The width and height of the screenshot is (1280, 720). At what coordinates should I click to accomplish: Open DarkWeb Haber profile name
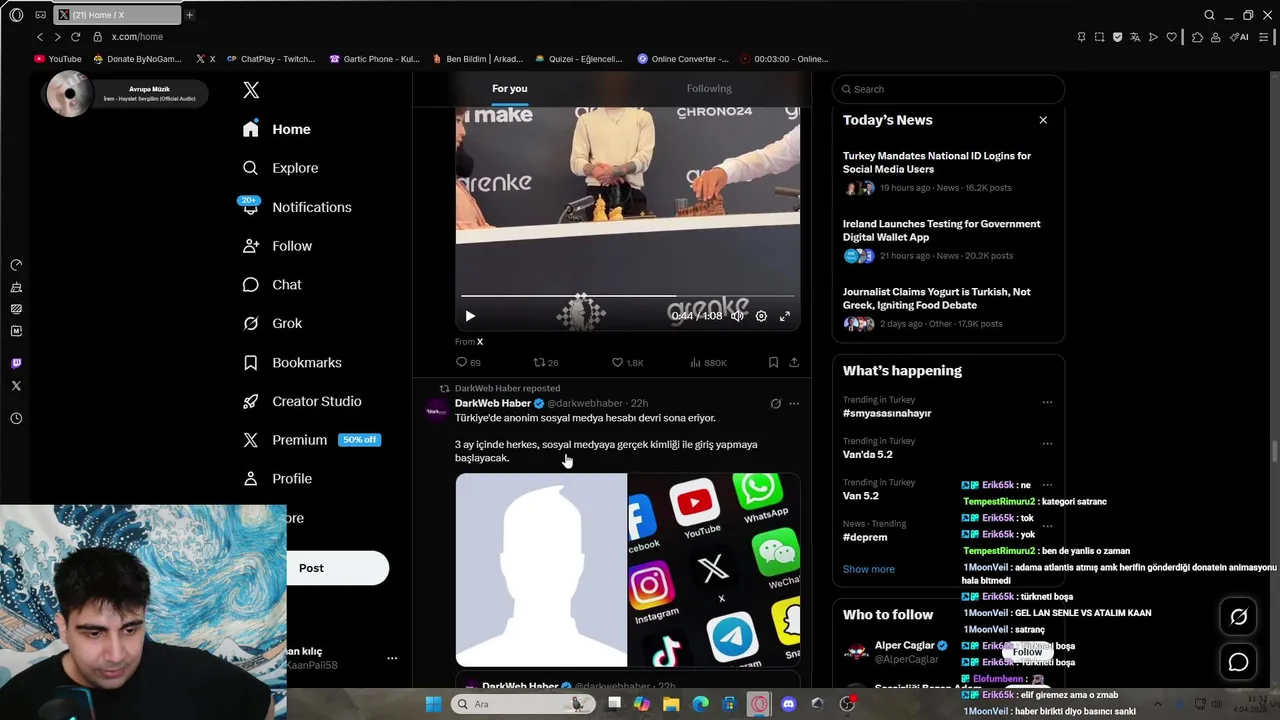click(x=493, y=403)
